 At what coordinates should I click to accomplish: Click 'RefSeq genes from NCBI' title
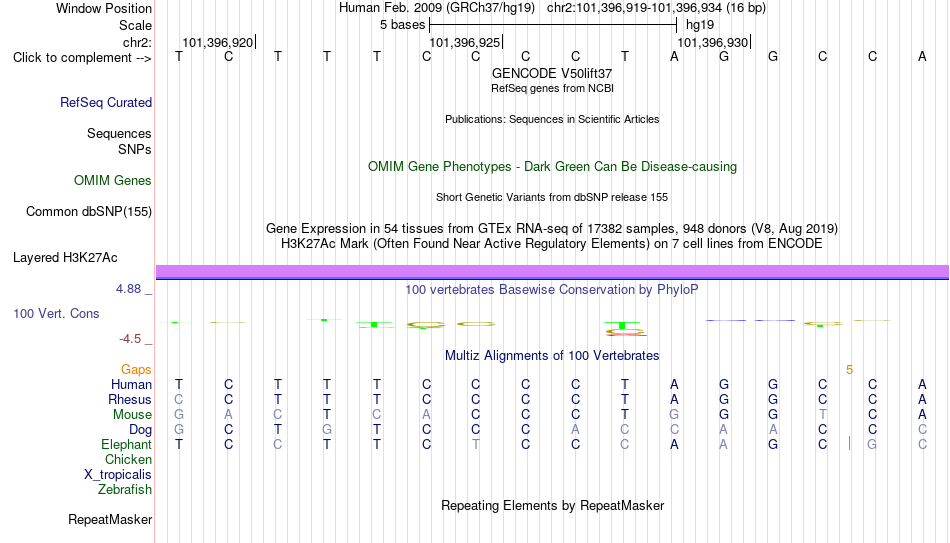[552, 88]
